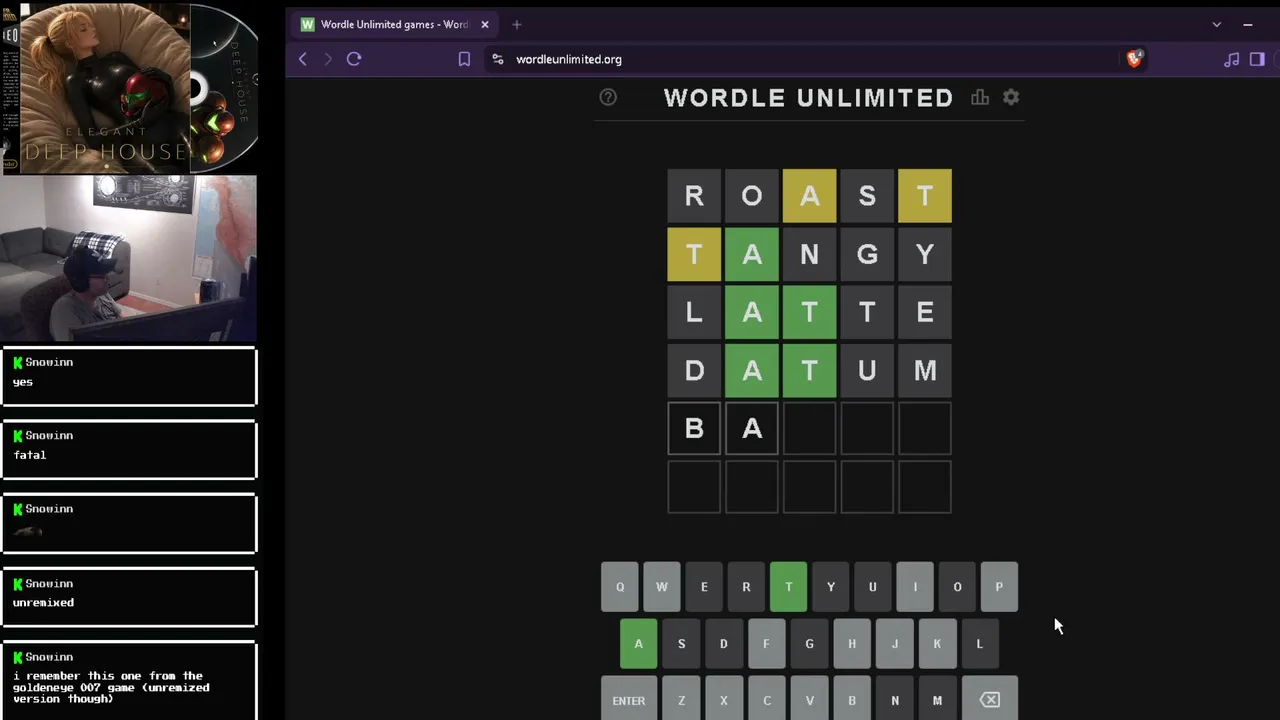Open Wordle settings gear icon
Image resolution: width=1280 pixels, height=720 pixels.
point(1011,97)
